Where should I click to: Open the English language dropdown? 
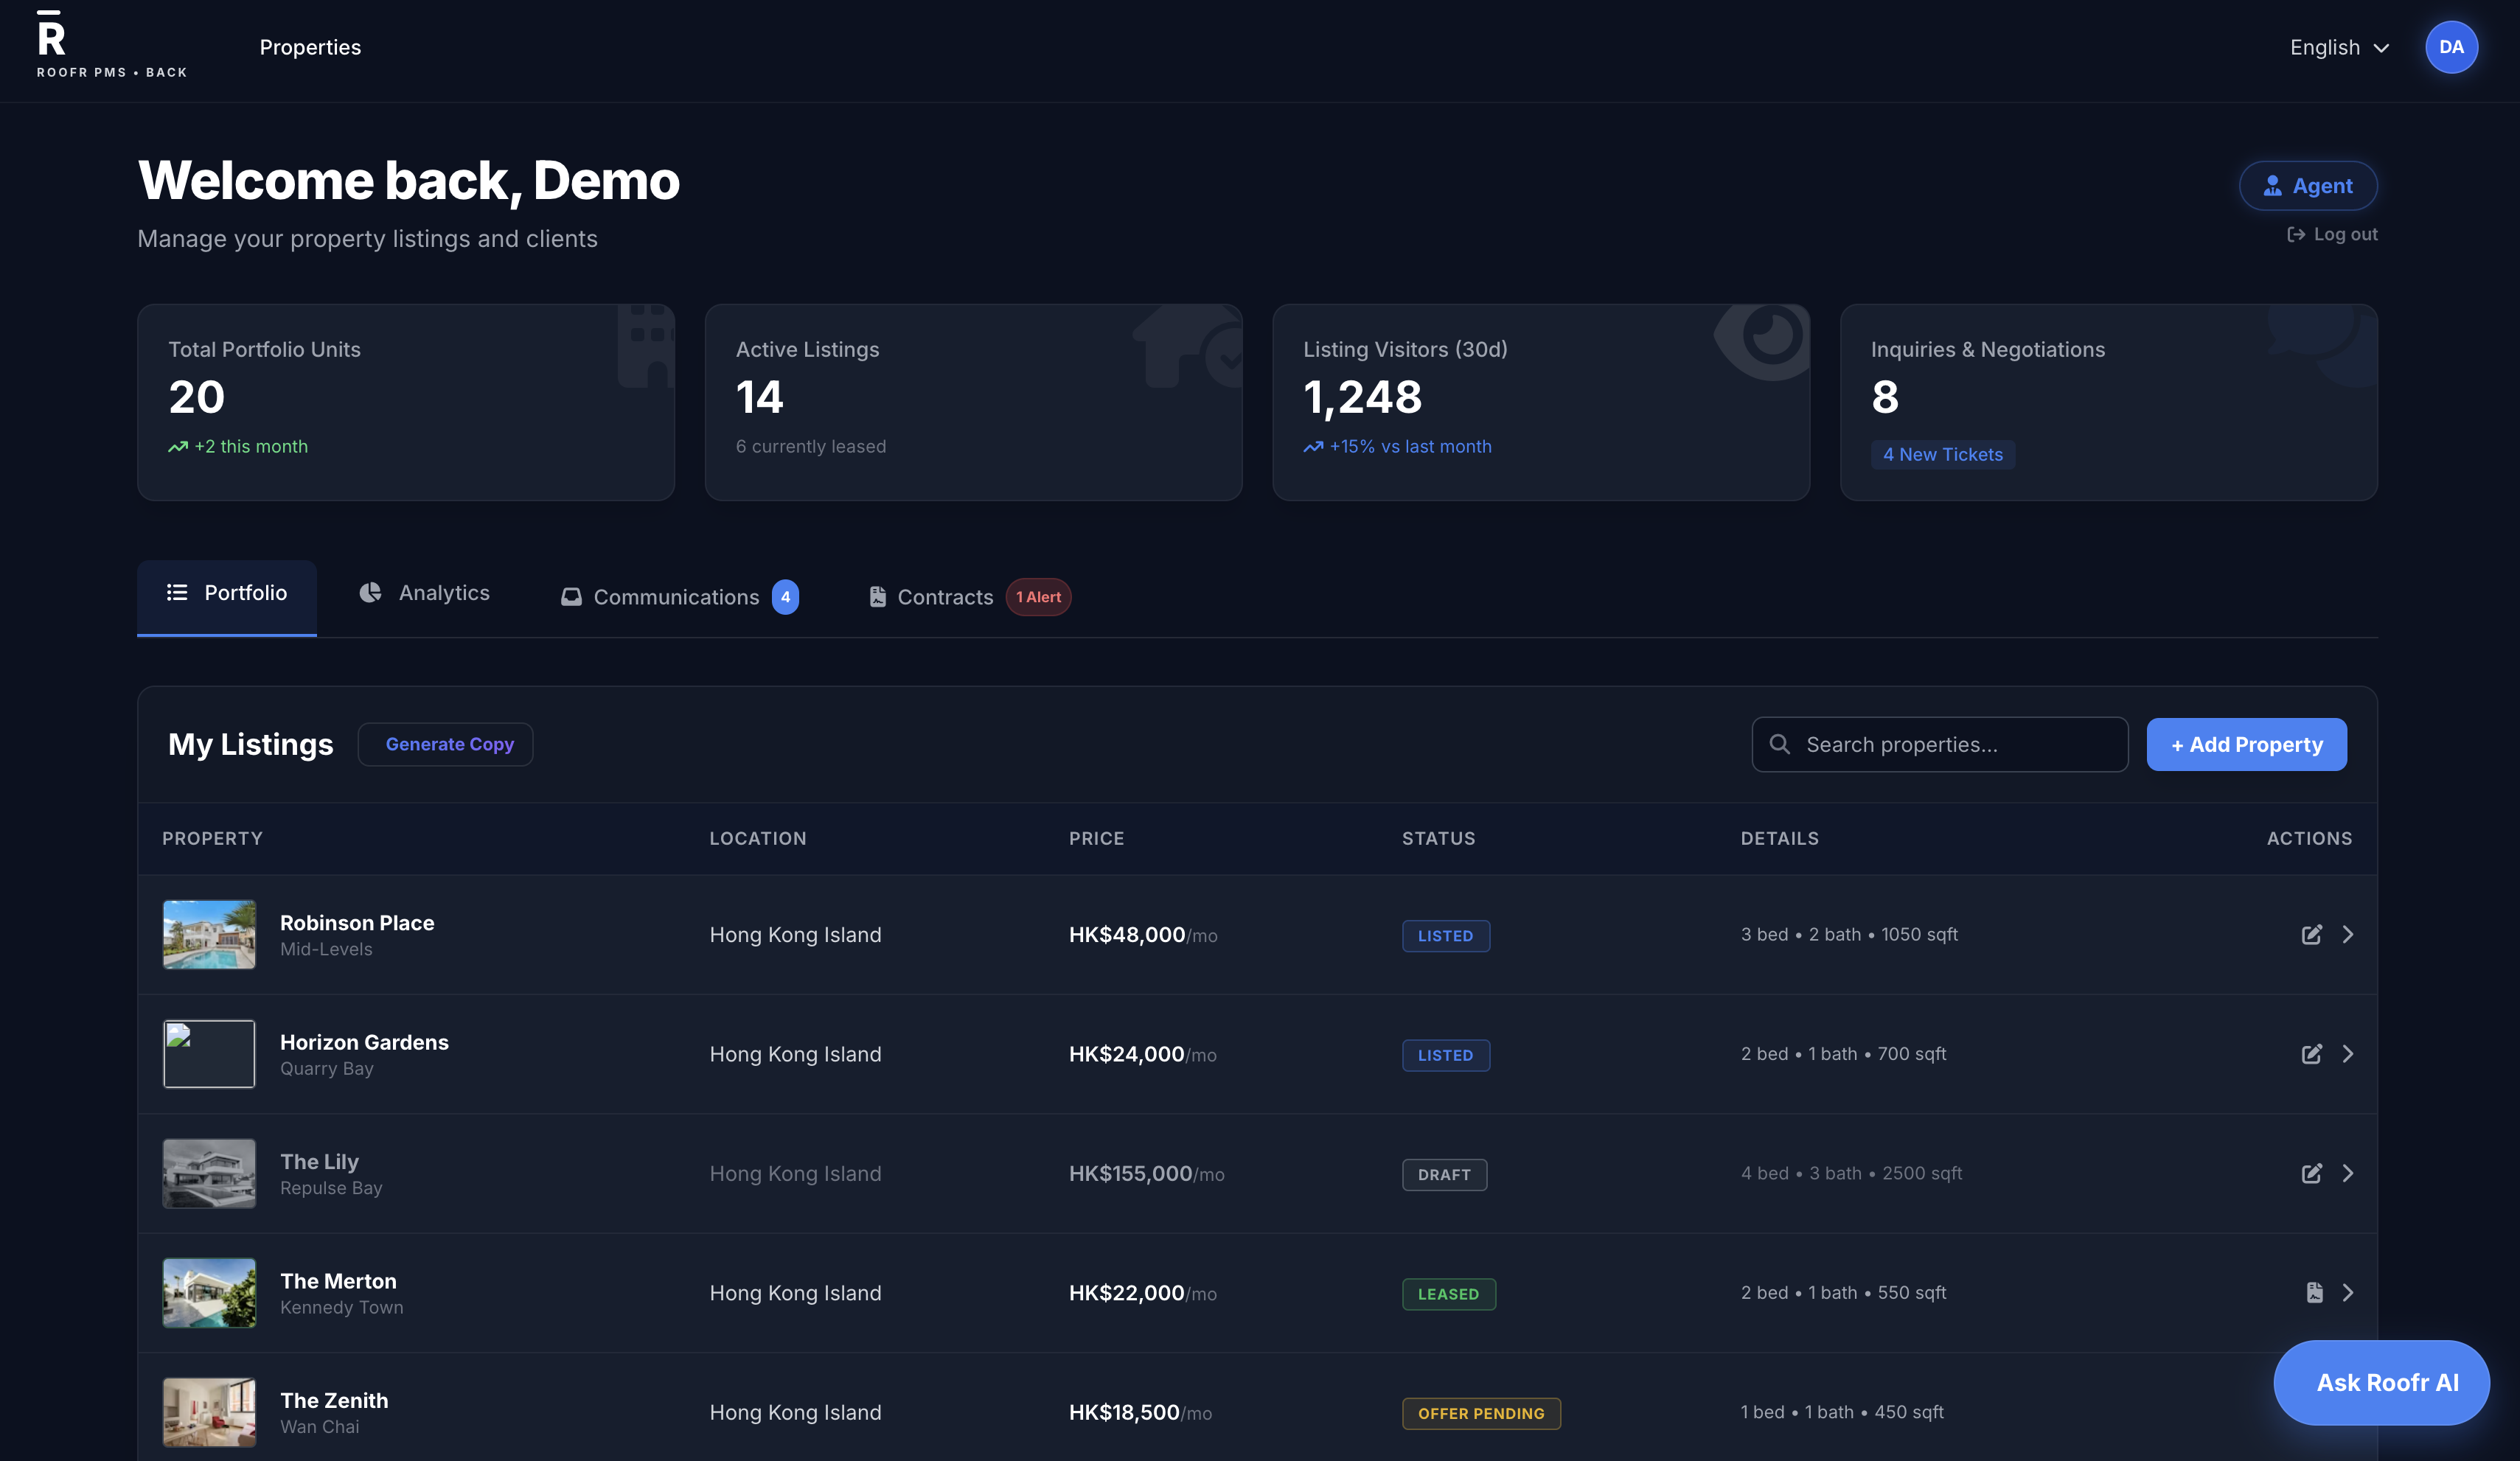coord(2338,47)
